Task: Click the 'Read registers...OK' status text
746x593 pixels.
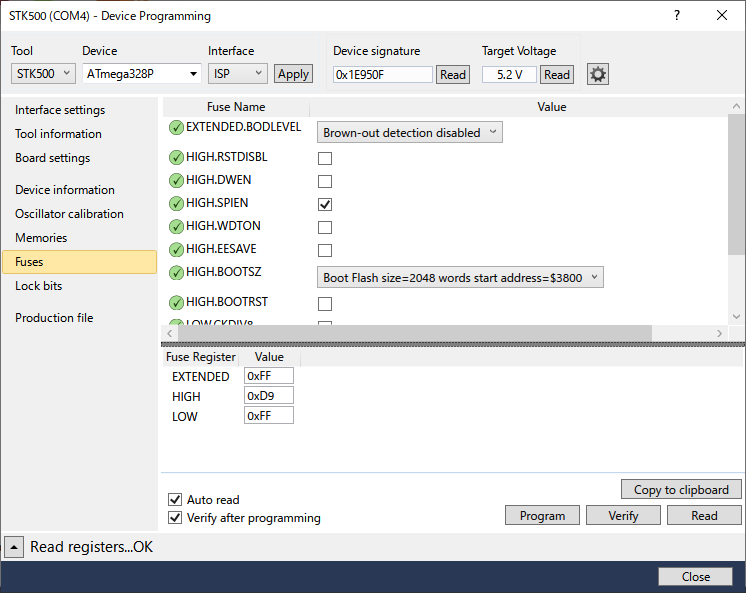Action: [x=91, y=547]
